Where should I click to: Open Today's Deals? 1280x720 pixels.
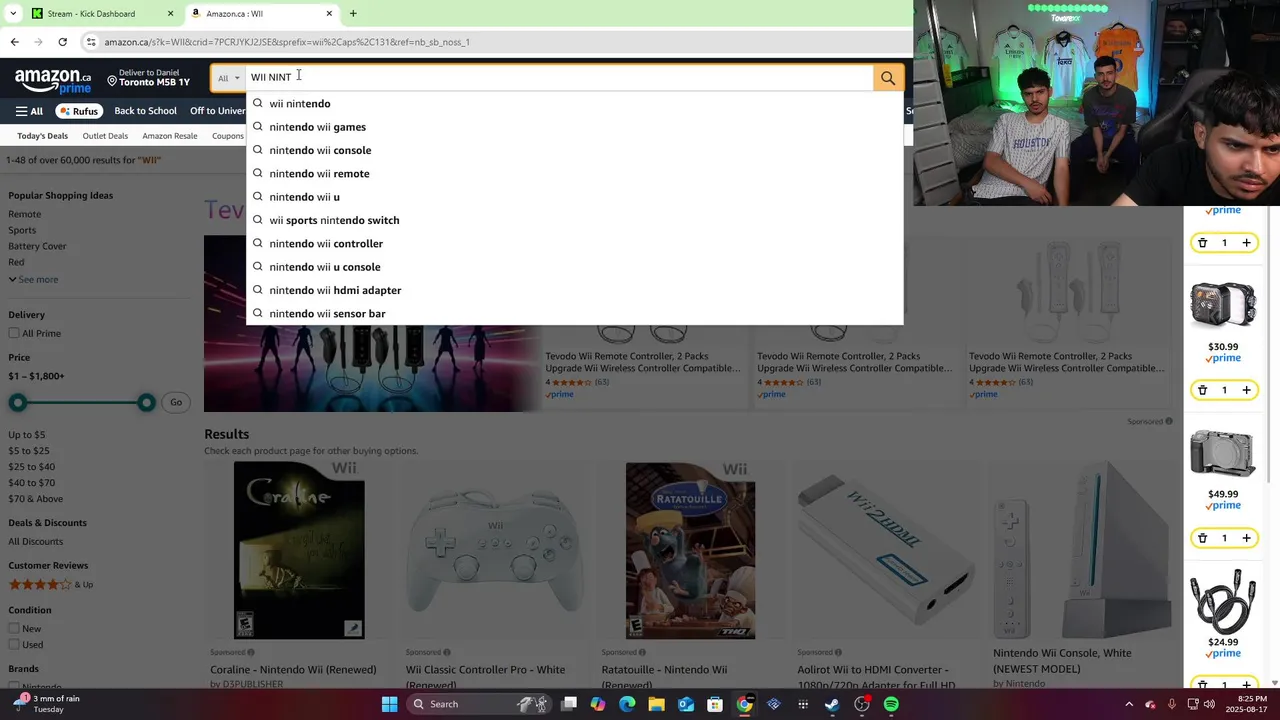click(42, 136)
